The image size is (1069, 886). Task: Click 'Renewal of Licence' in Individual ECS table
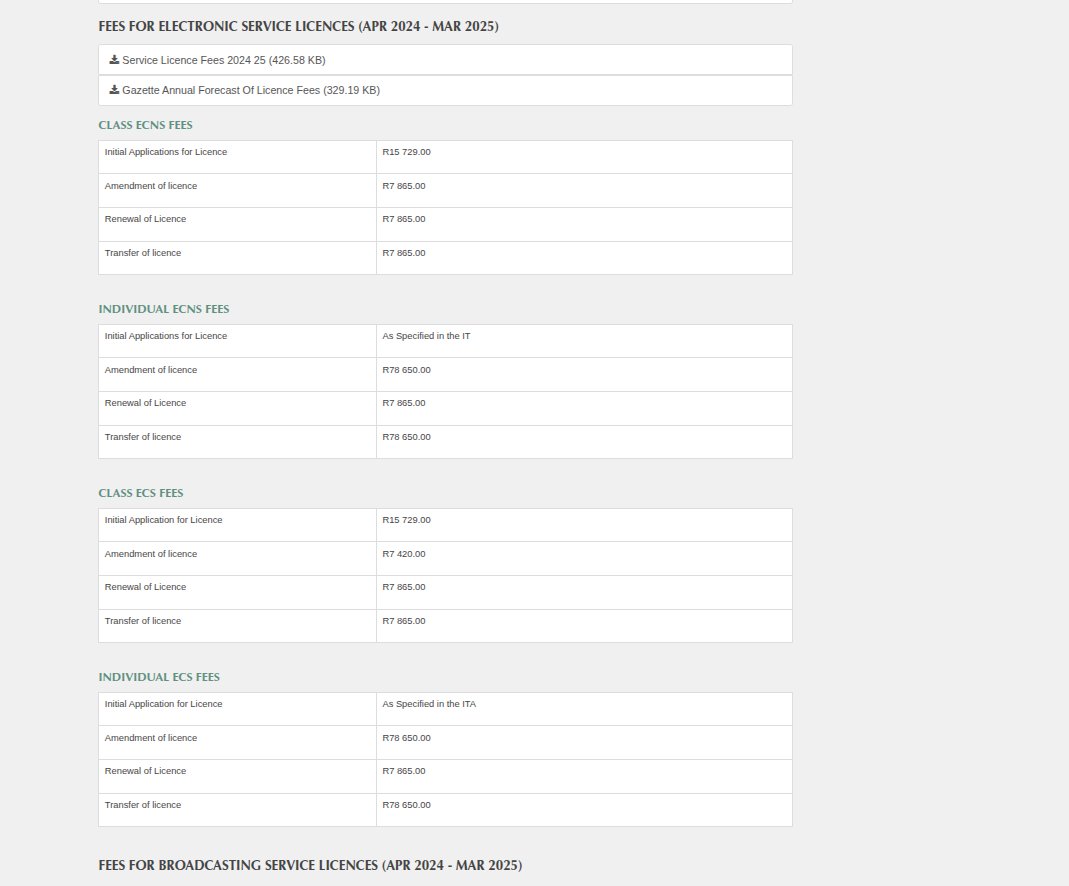coord(145,771)
